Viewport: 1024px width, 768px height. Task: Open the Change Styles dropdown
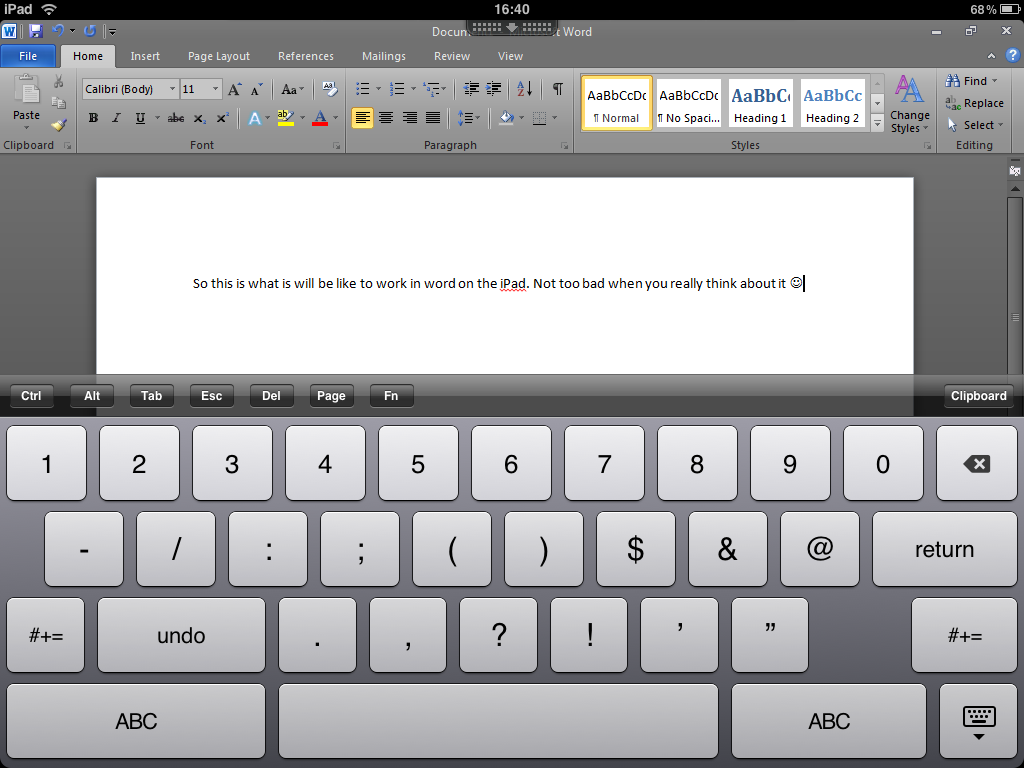click(x=910, y=104)
